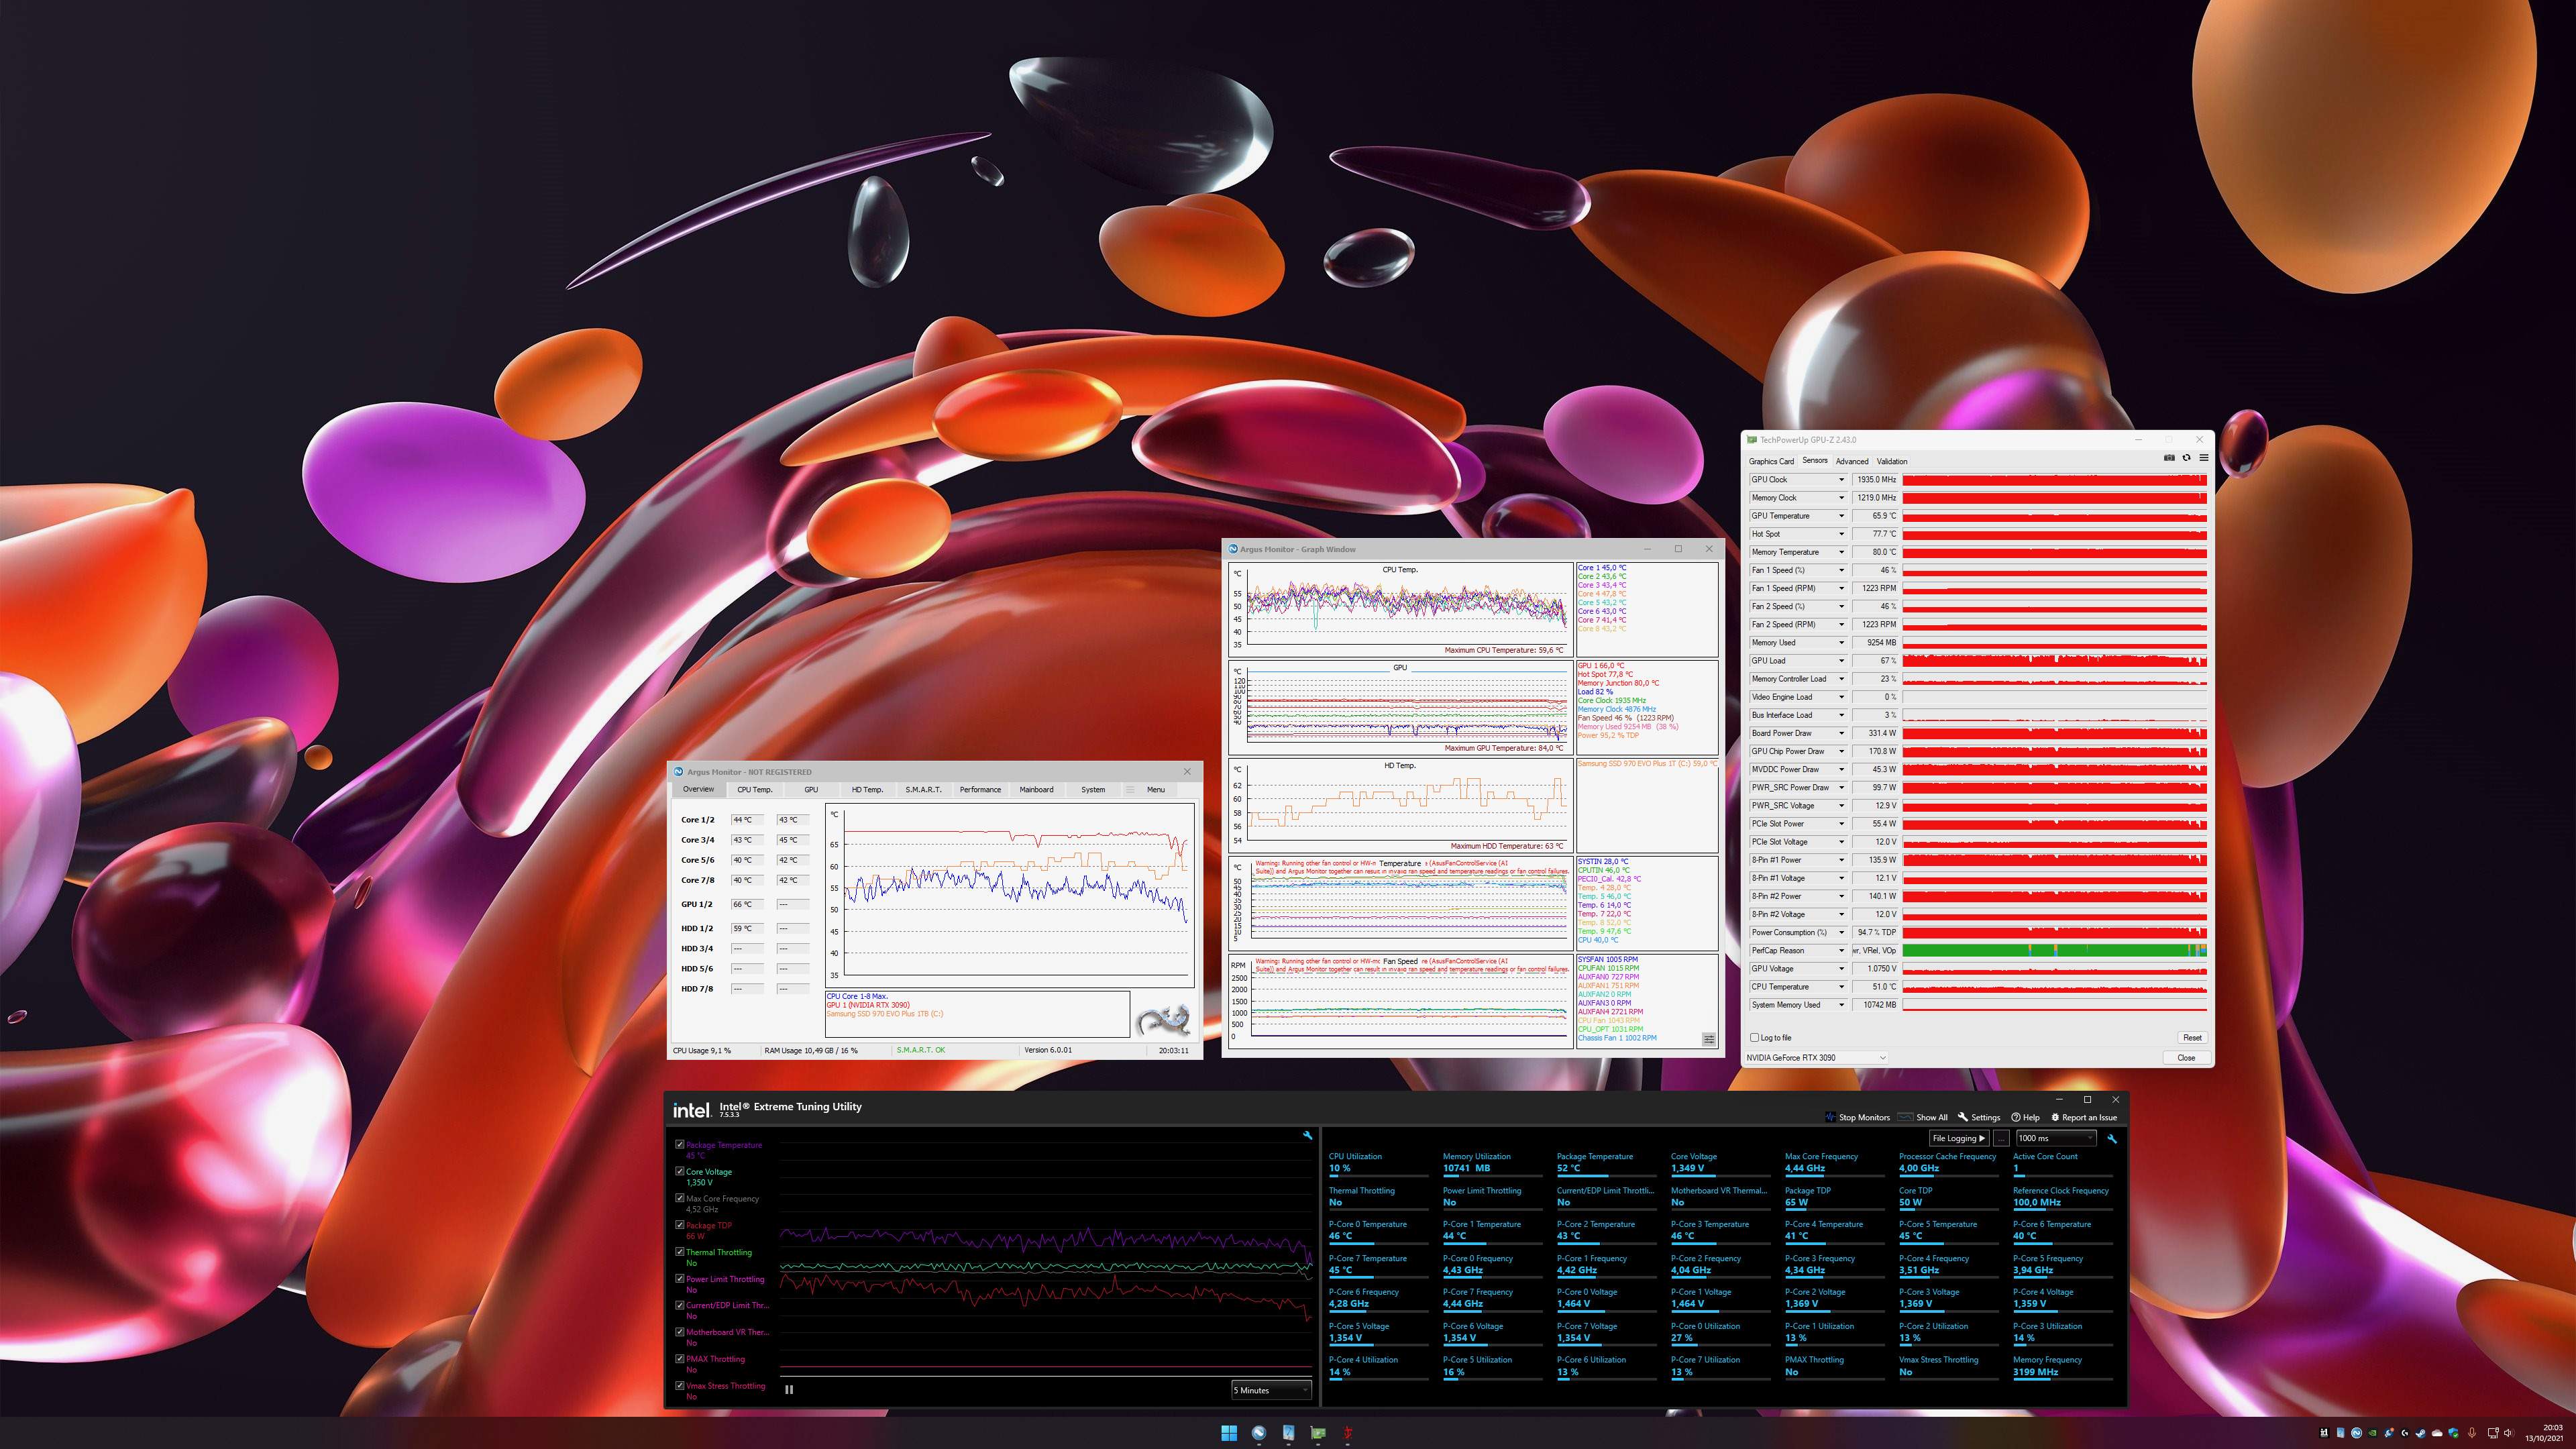Viewport: 2576px width, 1449px height.
Task: Open the 5 Minutes time range dropdown
Action: point(1271,1390)
